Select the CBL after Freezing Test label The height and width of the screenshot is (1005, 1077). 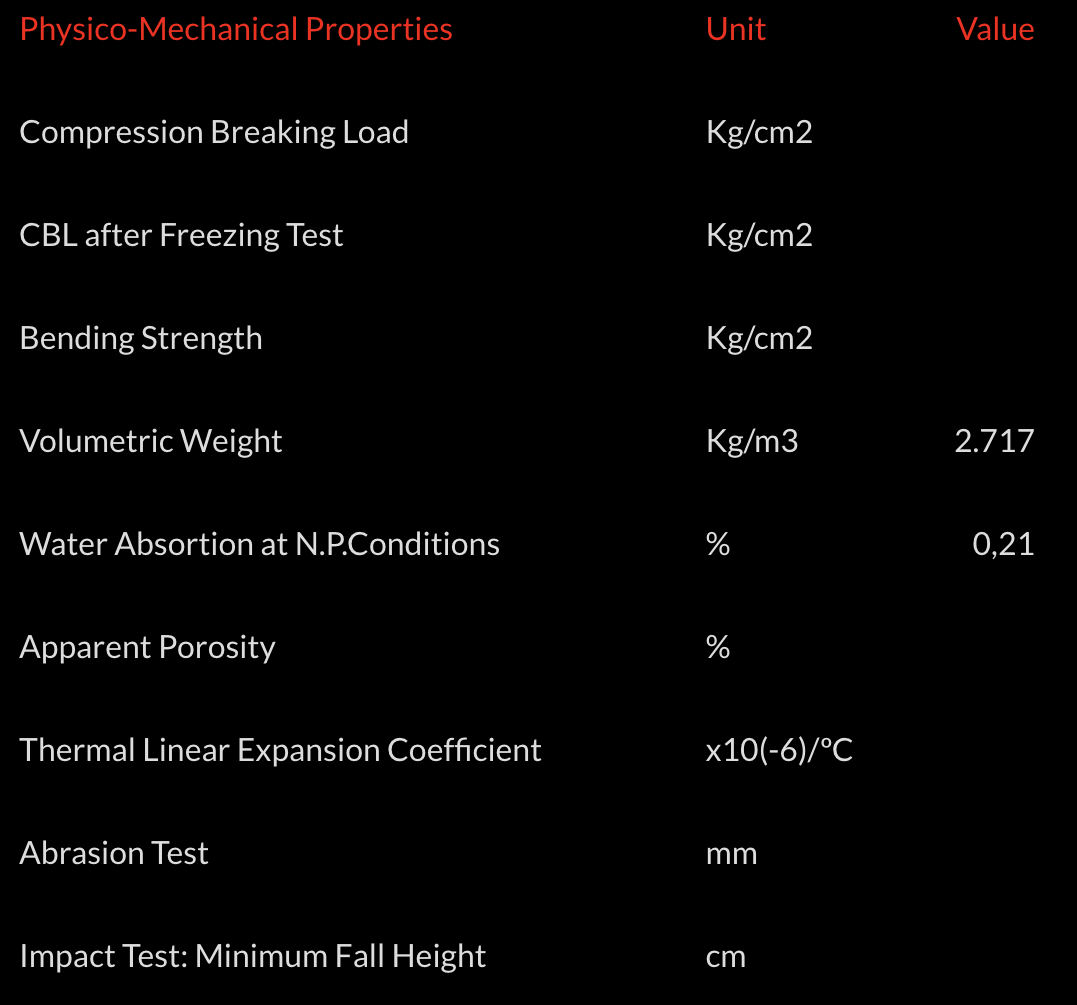[181, 235]
